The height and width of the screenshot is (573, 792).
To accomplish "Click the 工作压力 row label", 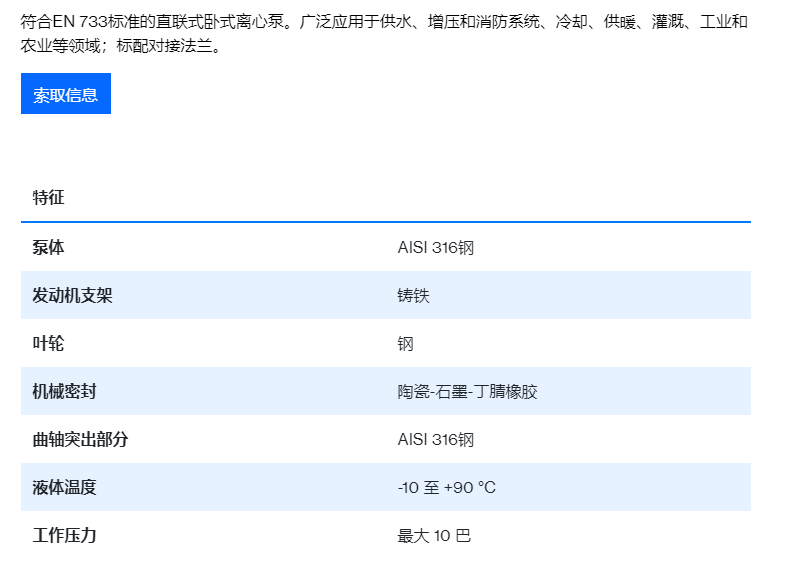I will click(x=64, y=535).
